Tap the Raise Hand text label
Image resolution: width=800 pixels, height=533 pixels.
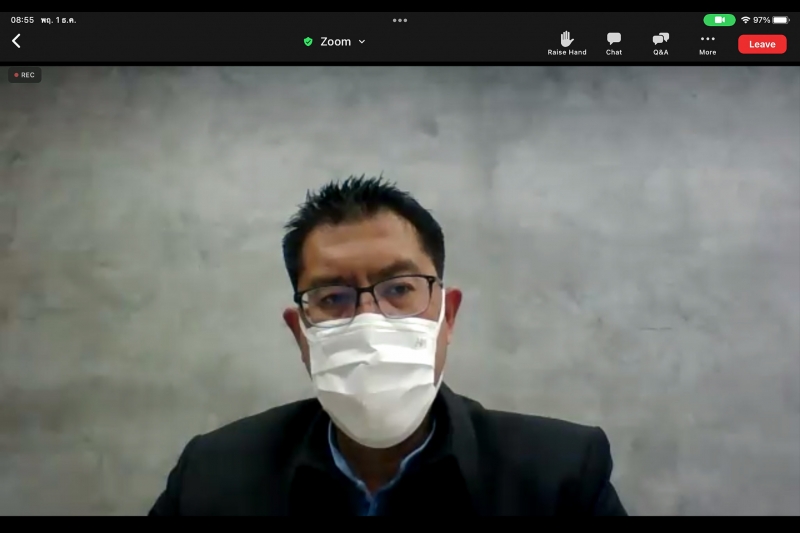point(567,52)
